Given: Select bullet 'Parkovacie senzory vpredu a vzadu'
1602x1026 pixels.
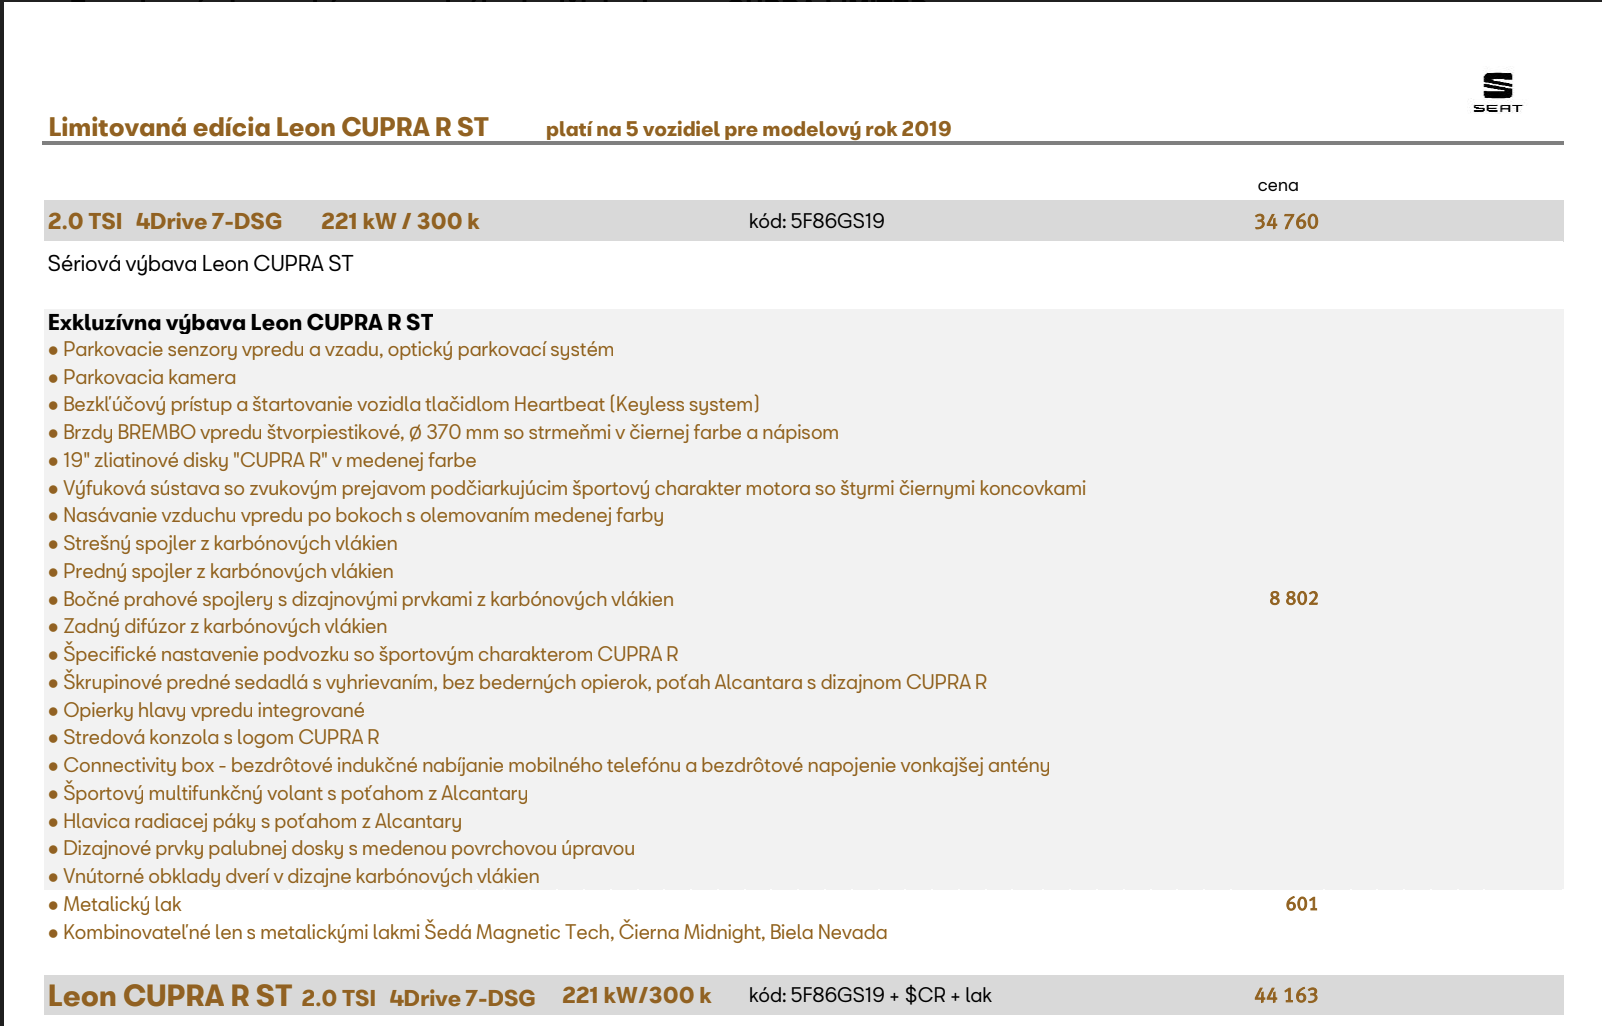Looking at the screenshot, I should click(331, 350).
